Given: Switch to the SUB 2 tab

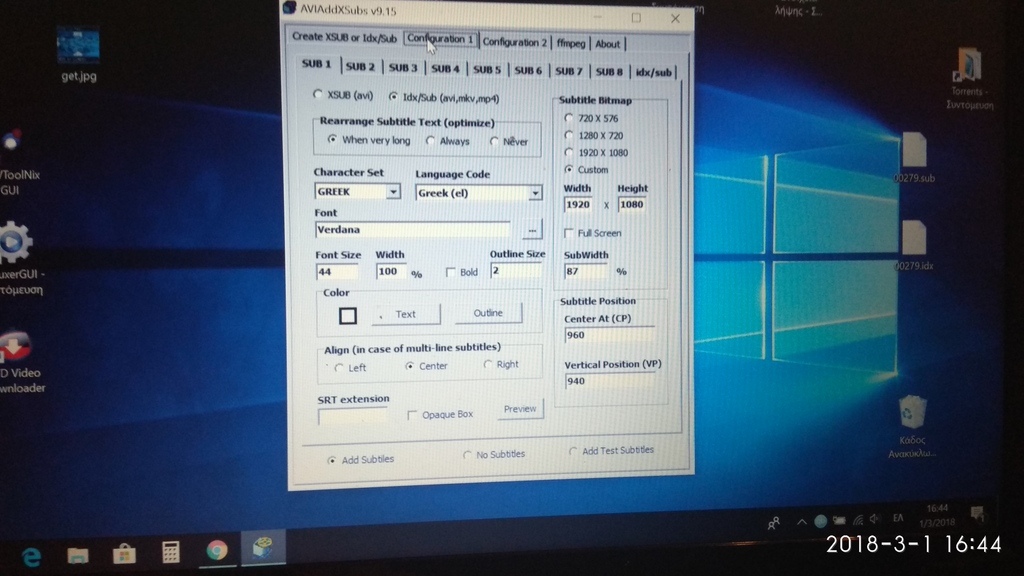Looking at the screenshot, I should click(360, 68).
